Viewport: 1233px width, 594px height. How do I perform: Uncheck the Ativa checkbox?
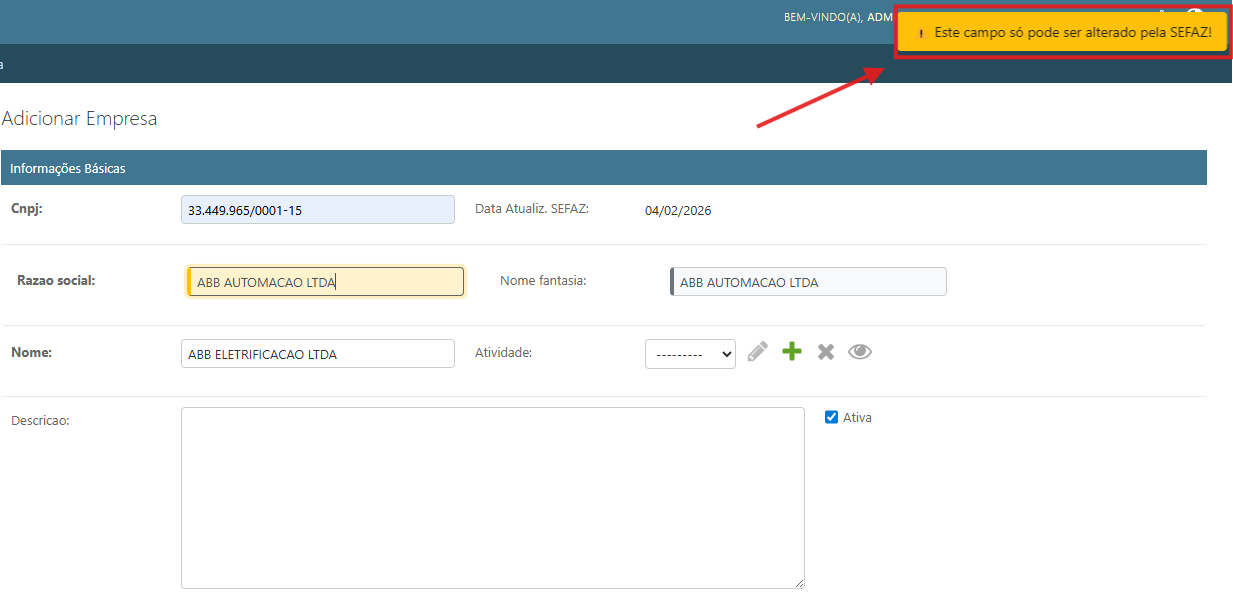[831, 417]
